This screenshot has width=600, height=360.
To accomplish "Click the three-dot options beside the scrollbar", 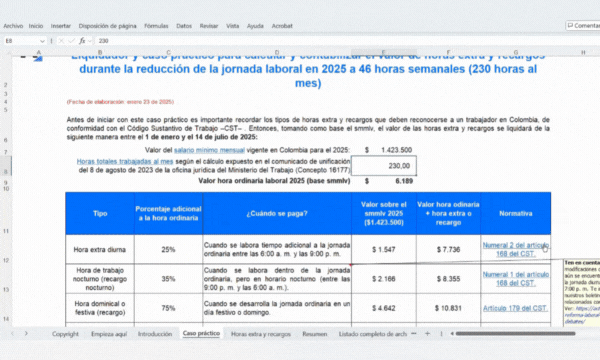I will (441, 334).
